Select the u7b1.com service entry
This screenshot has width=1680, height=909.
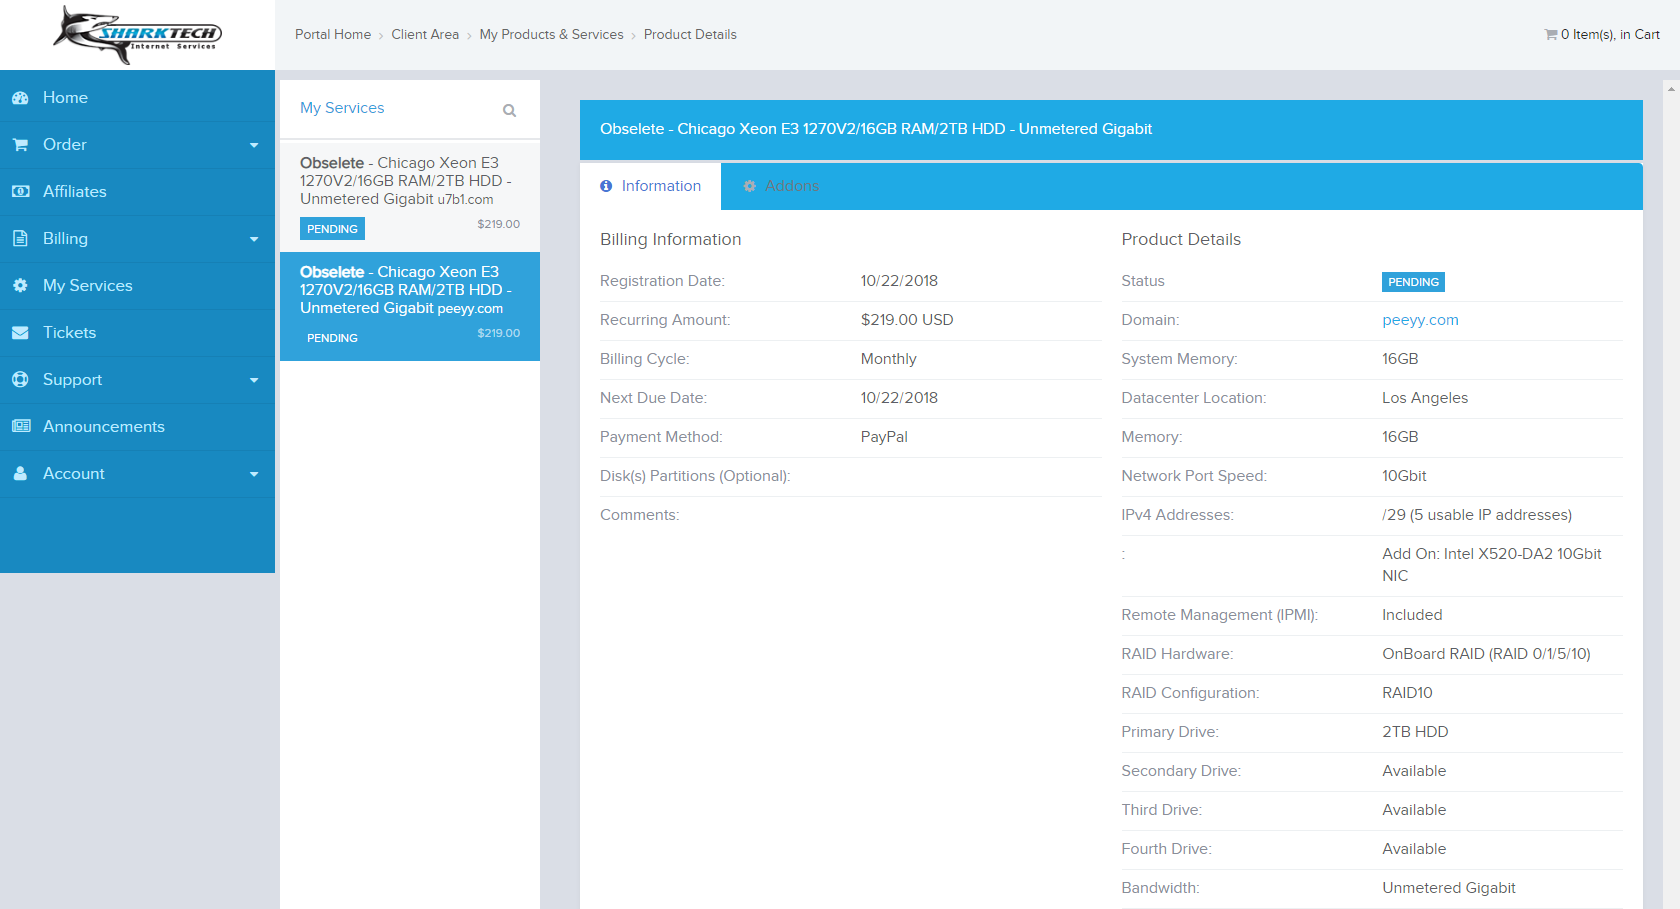[409, 195]
